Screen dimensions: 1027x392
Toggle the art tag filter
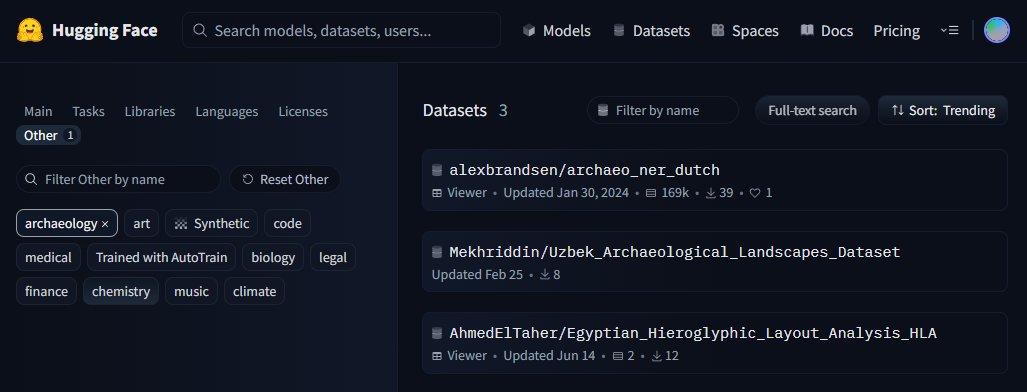(x=141, y=224)
